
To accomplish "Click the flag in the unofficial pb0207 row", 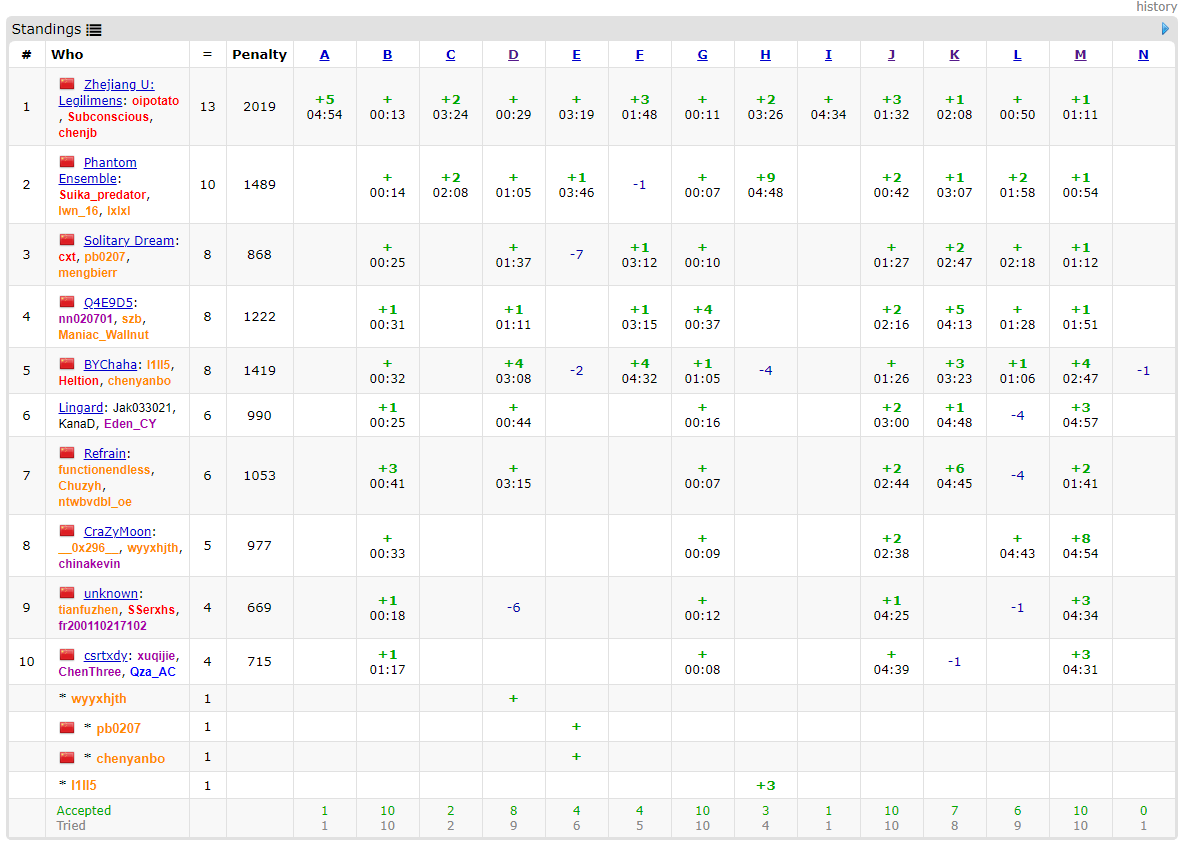I will click(x=67, y=727).
